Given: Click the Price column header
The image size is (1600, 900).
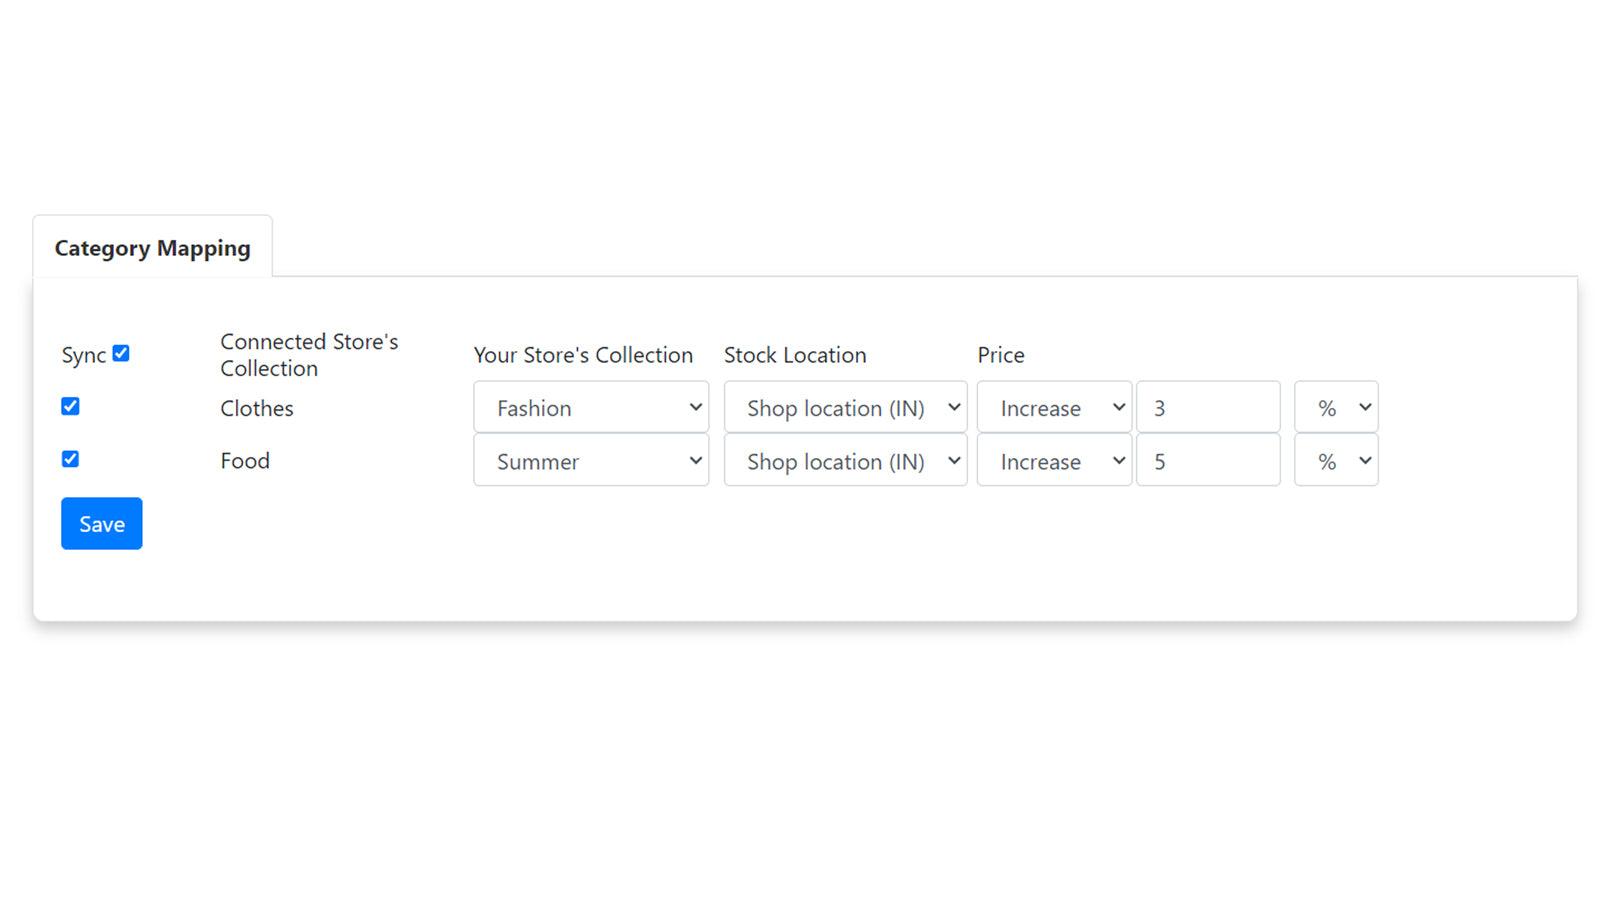Looking at the screenshot, I should coord(1000,355).
